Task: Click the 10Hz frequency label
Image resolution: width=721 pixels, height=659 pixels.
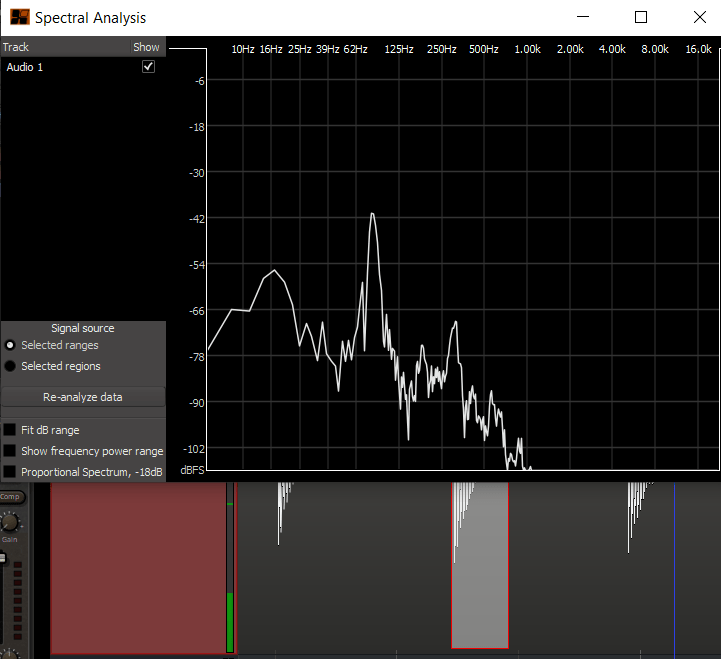Action: (242, 49)
